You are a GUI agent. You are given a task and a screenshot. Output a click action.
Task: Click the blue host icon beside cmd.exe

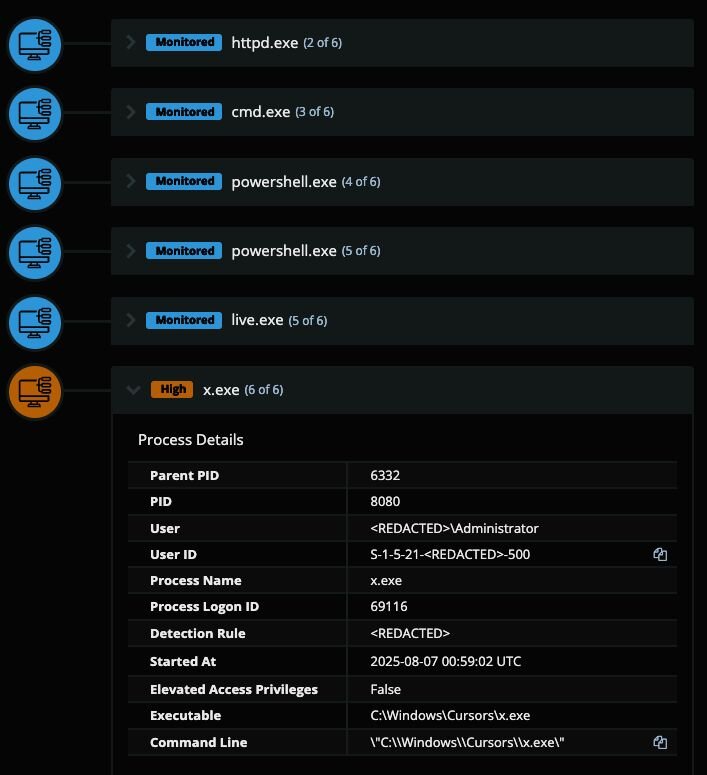click(35, 113)
